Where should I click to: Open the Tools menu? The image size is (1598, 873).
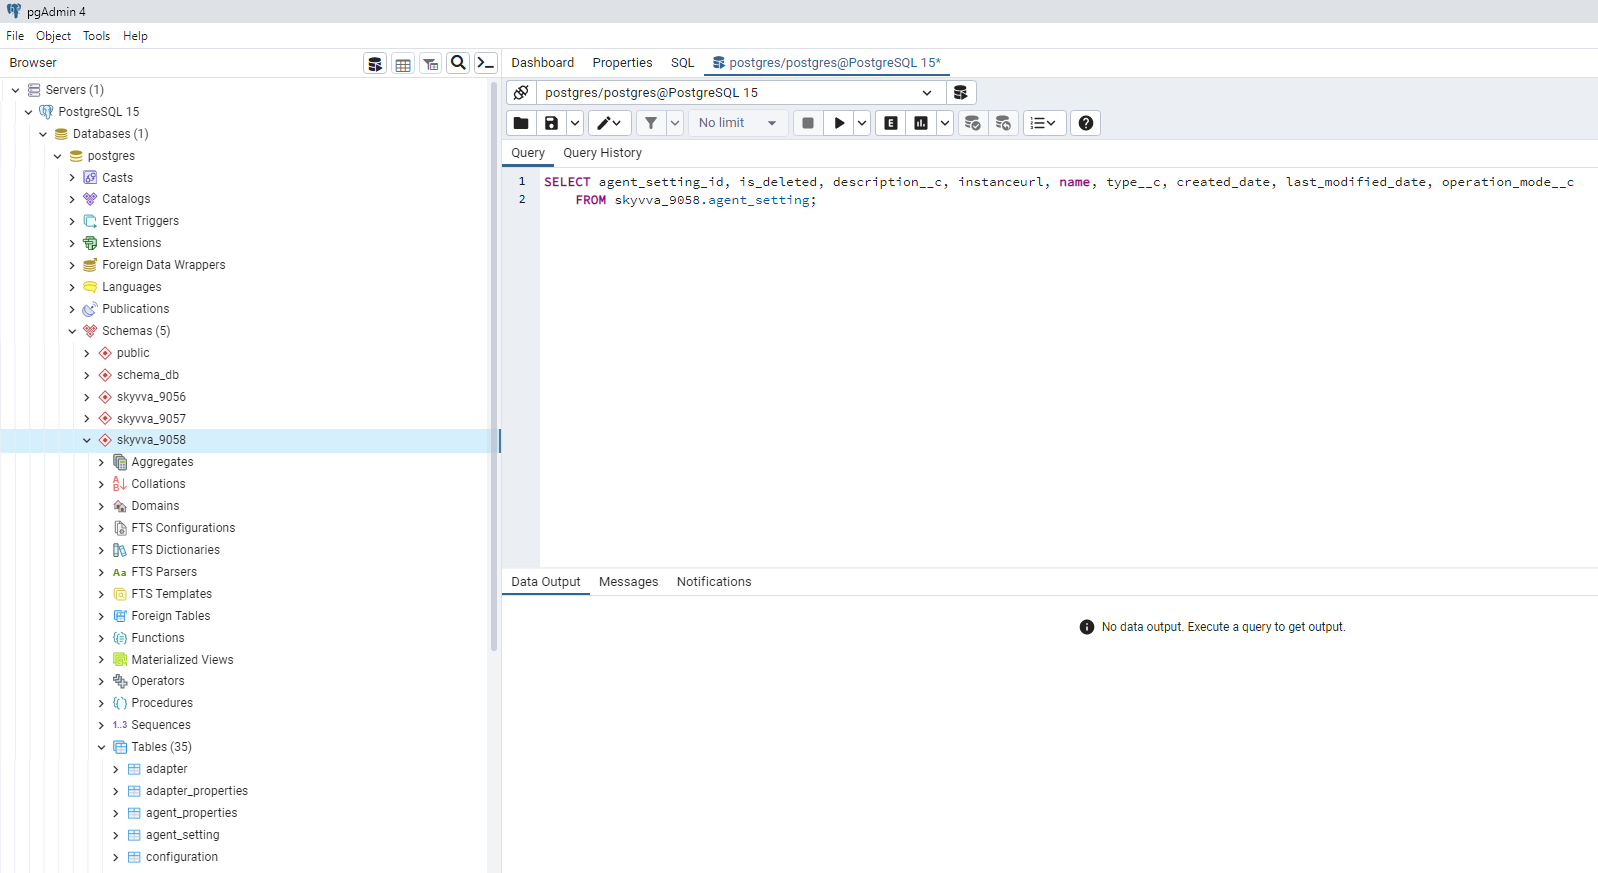(x=96, y=36)
